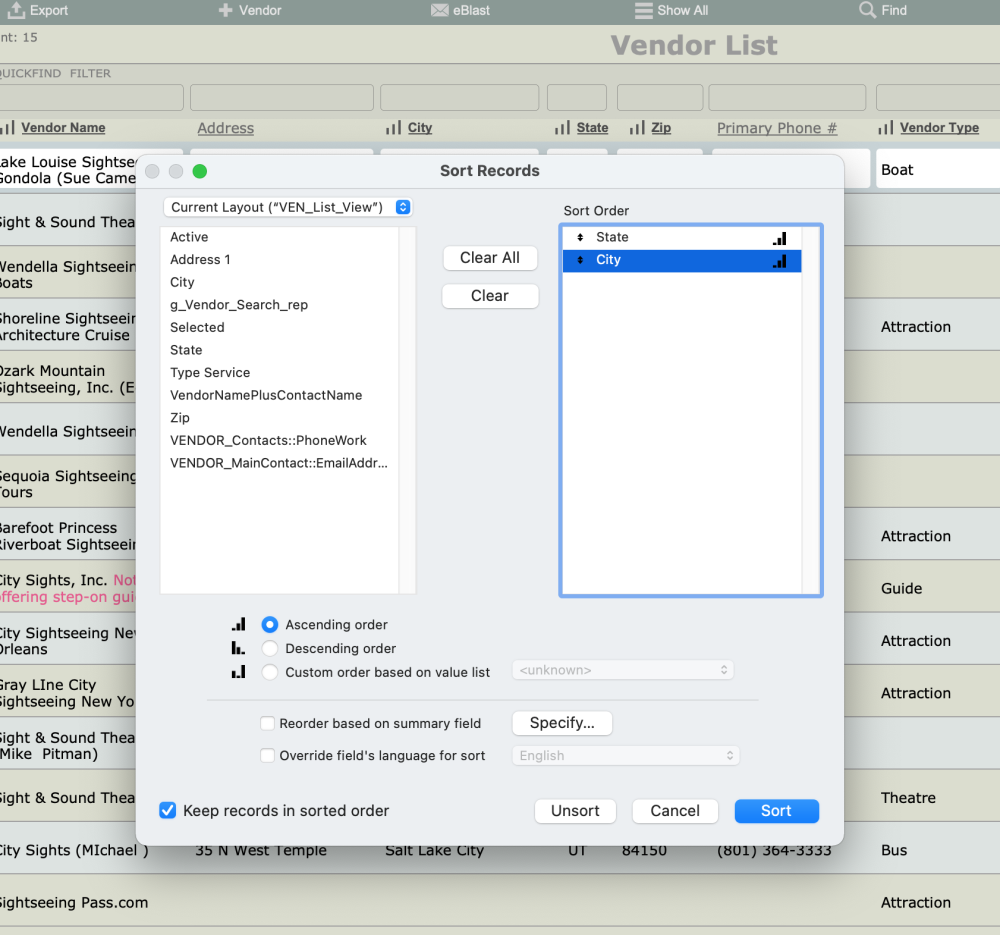1000x935 pixels.
Task: Click the State quickfind filter field
Action: 577,98
